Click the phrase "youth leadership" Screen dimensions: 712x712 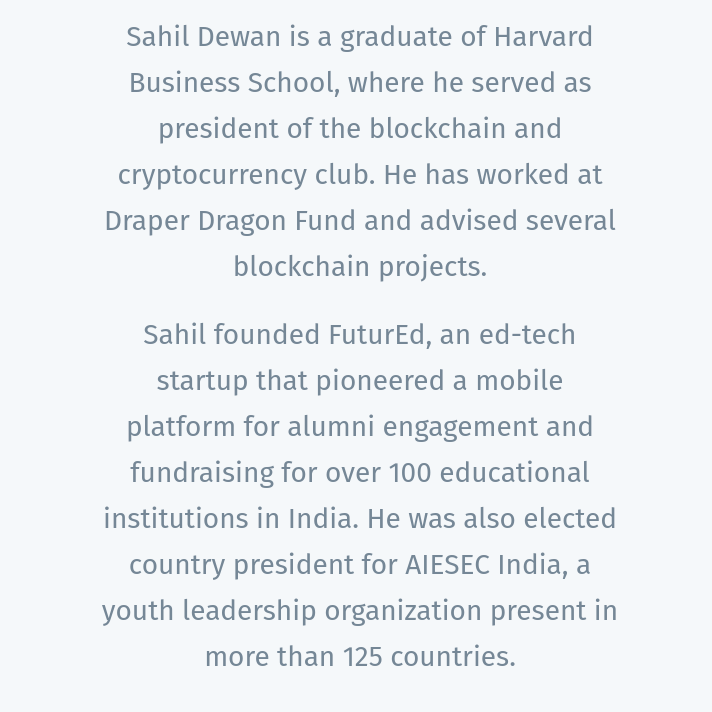[209, 612]
